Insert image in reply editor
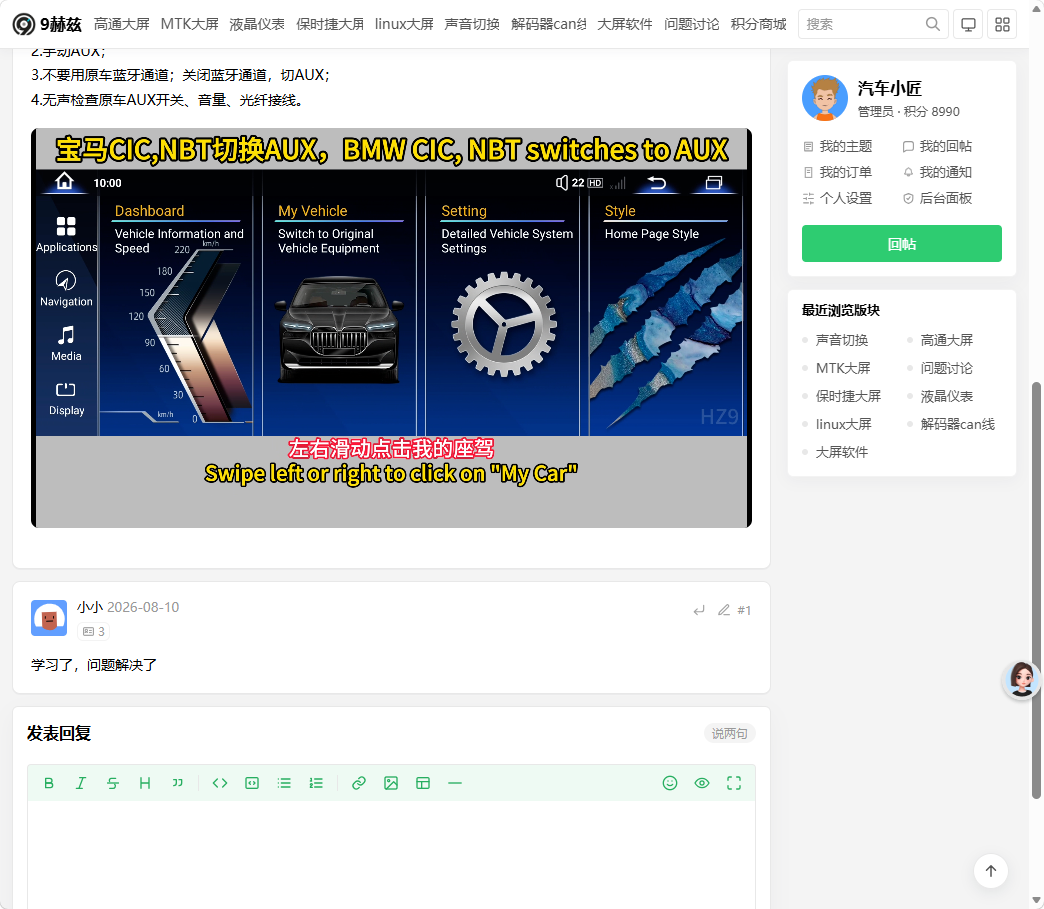This screenshot has height=909, width=1044. click(391, 783)
